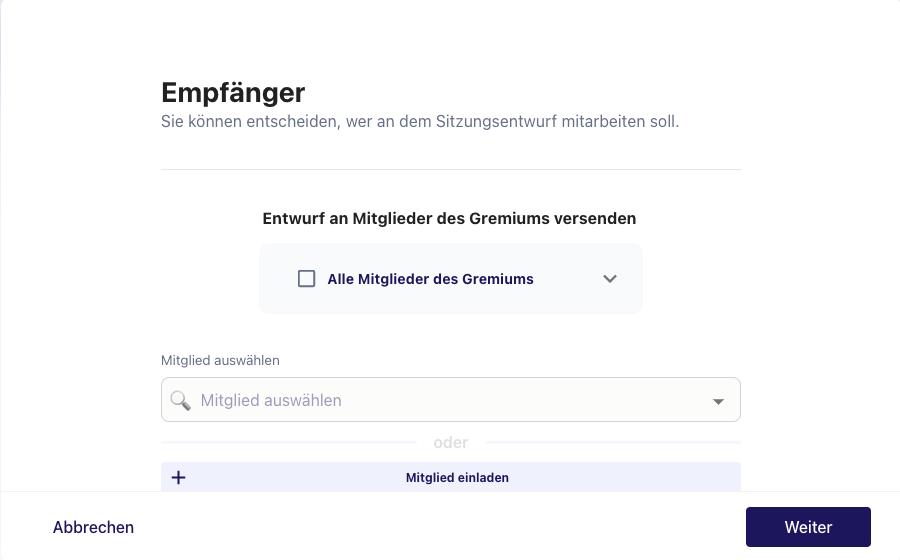Click the horizontal divider below the subtitle
The width and height of the screenshot is (900, 560).
point(451,169)
